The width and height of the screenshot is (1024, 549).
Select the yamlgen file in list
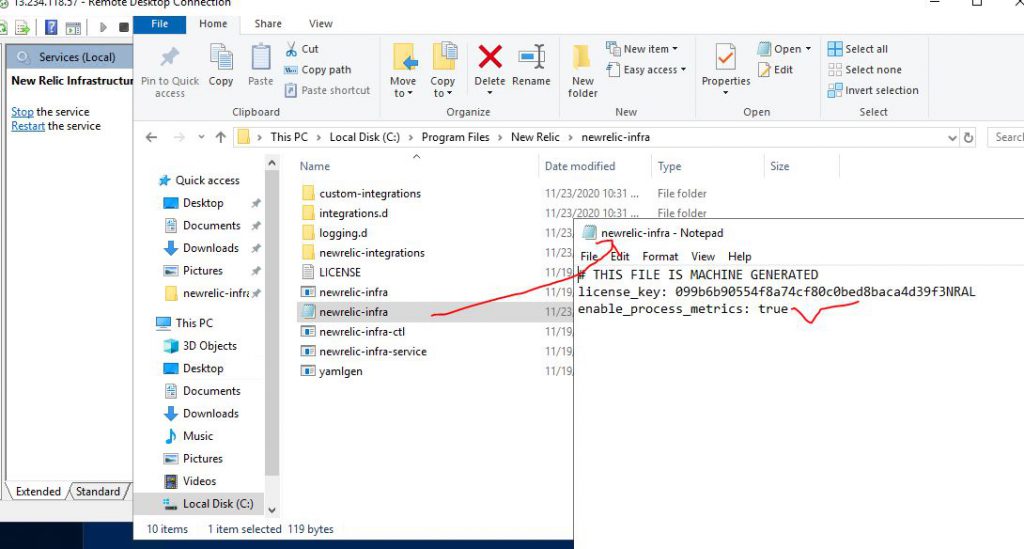click(x=341, y=371)
